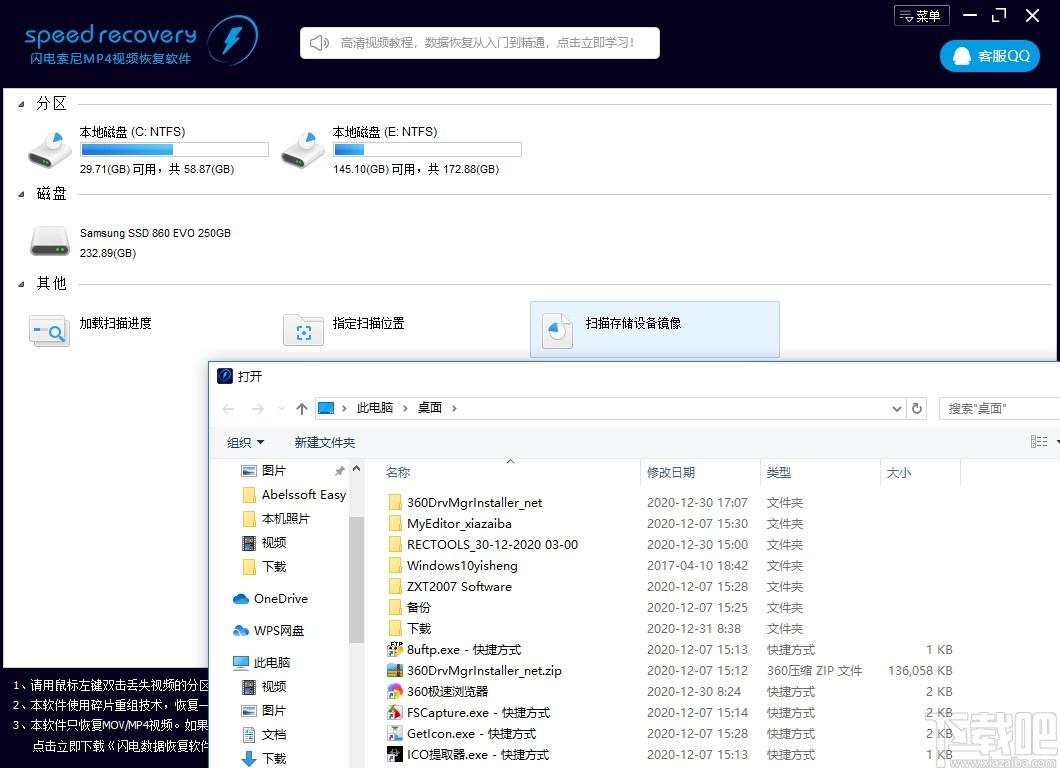Select local disk C: NTFS drive icon
Viewport: 1060px width, 768px height.
coord(49,150)
